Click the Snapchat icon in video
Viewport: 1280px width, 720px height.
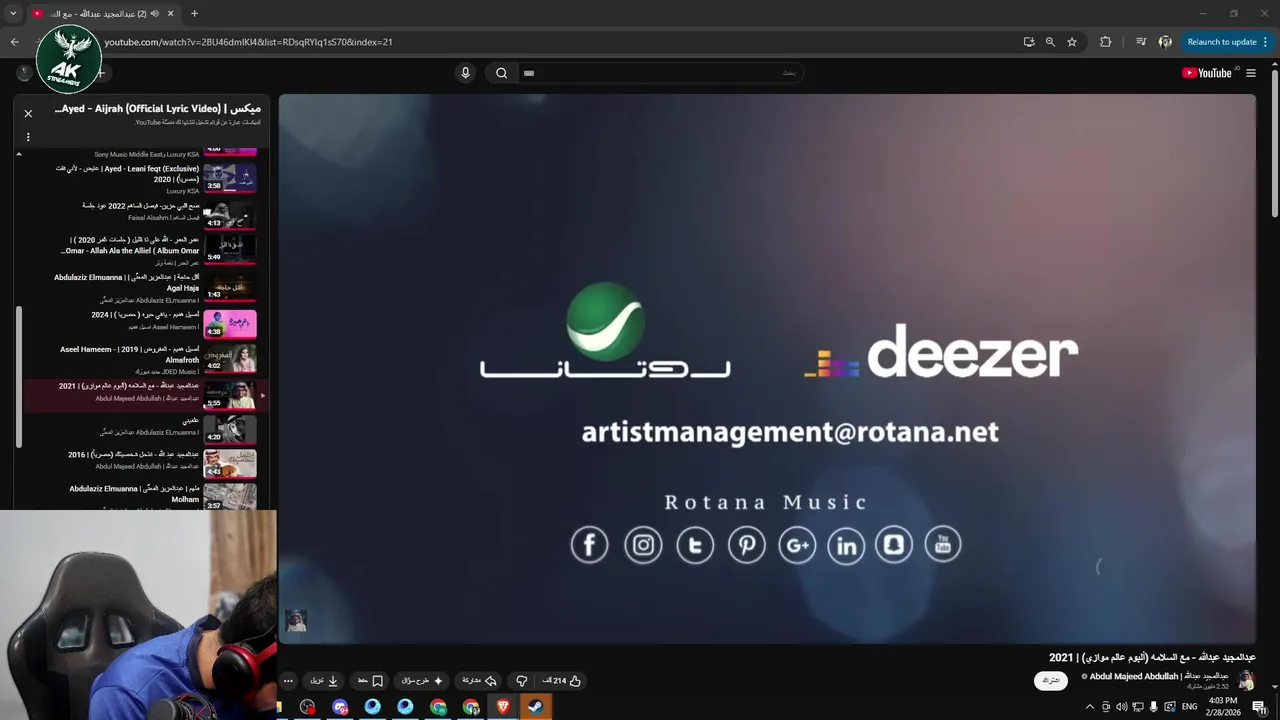[893, 545]
